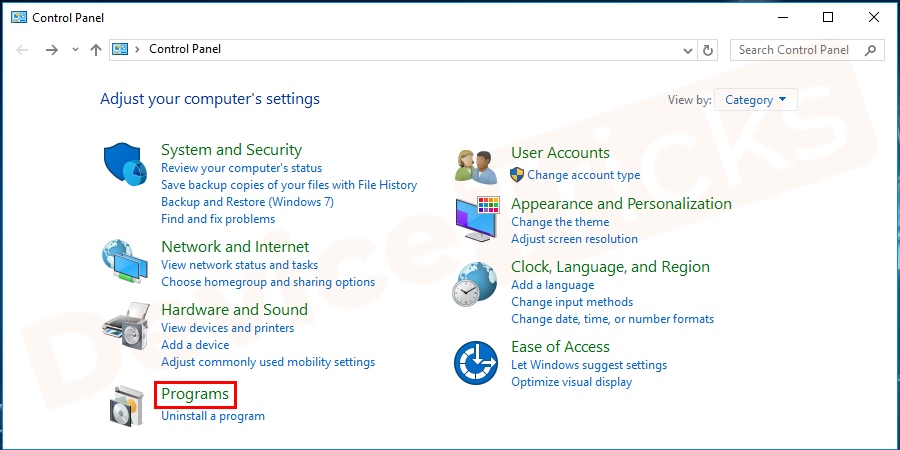Open System and Security category
Viewport: 900px width, 450px height.
click(x=231, y=150)
